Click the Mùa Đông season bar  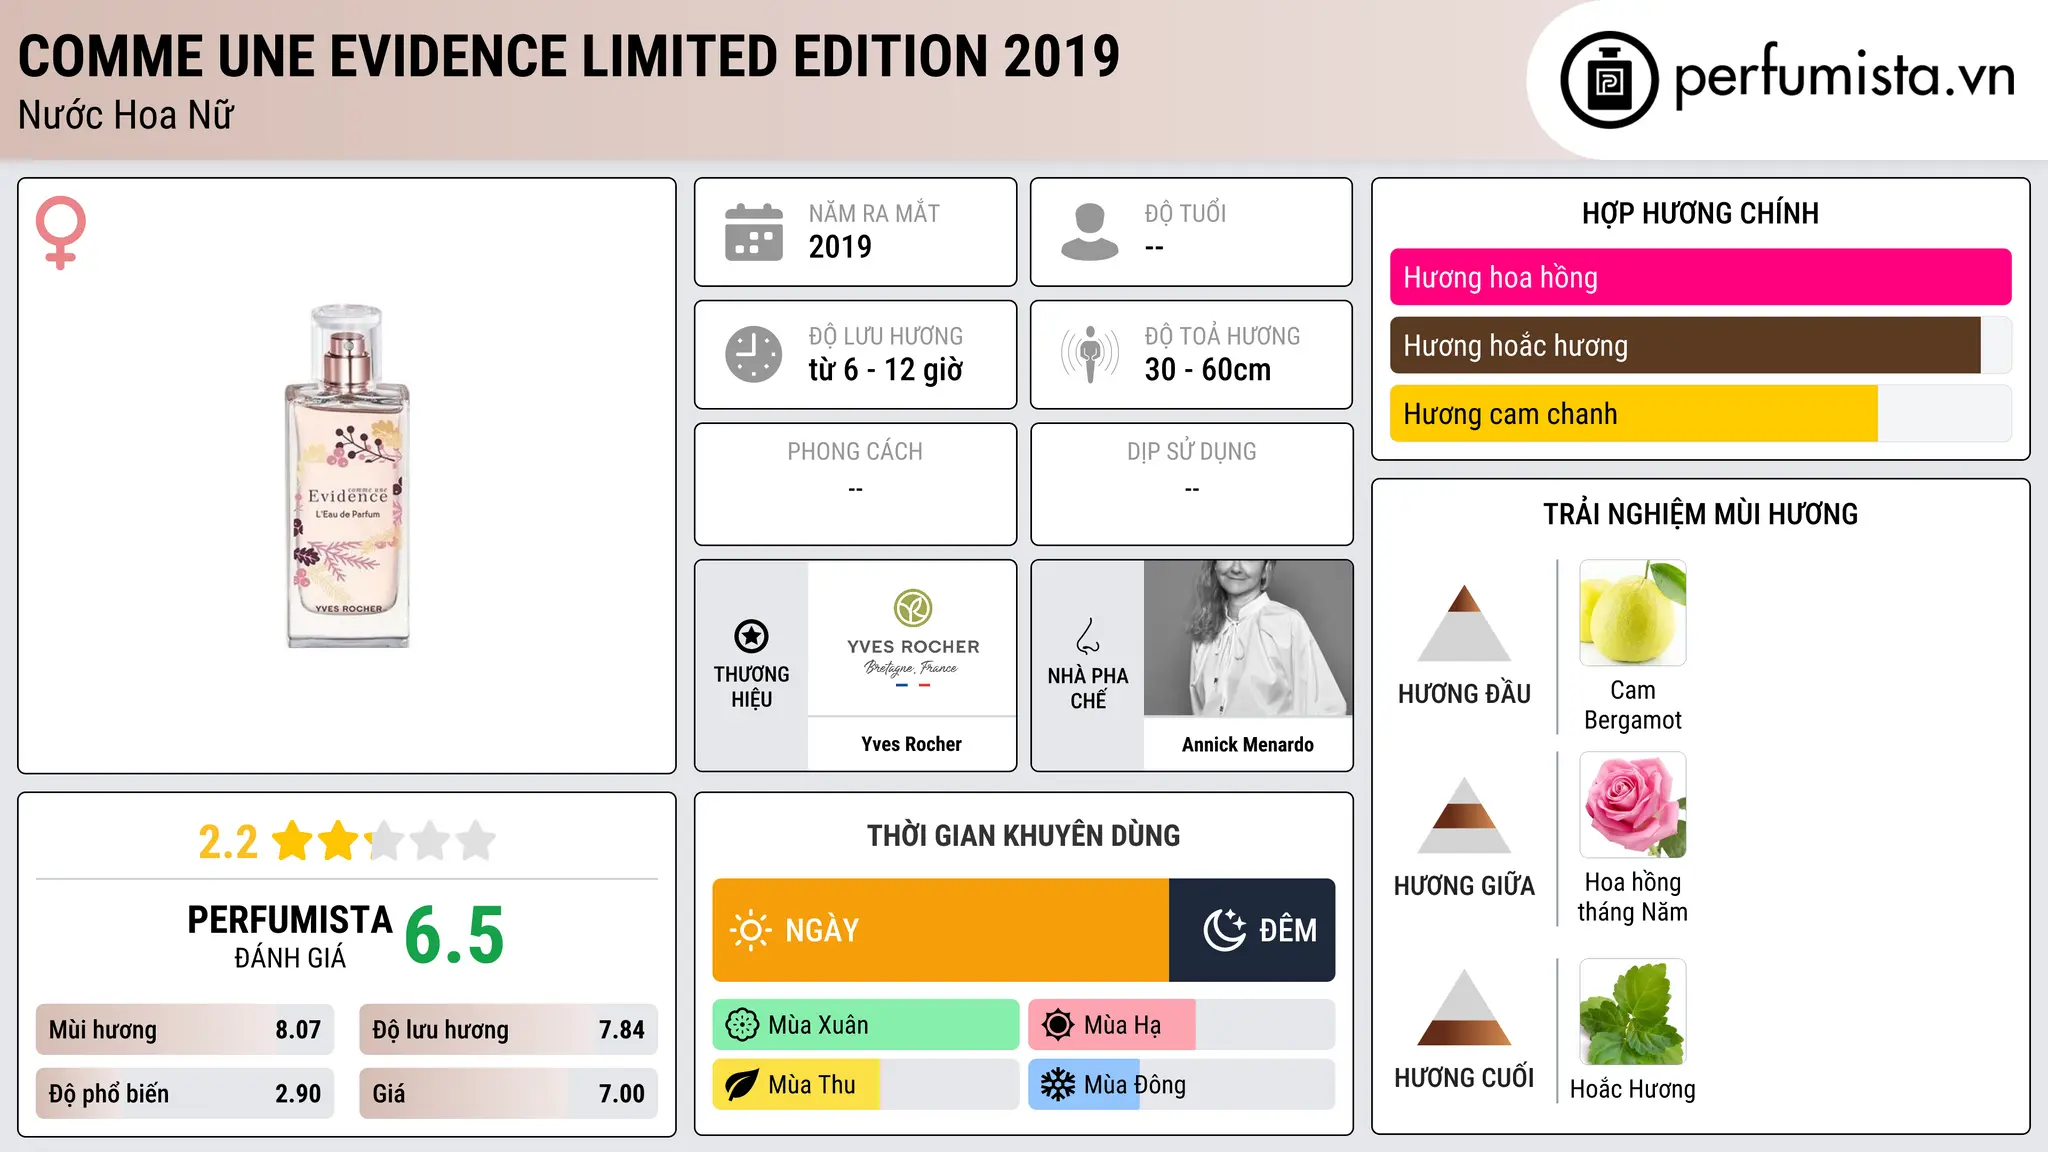pos(1182,1085)
